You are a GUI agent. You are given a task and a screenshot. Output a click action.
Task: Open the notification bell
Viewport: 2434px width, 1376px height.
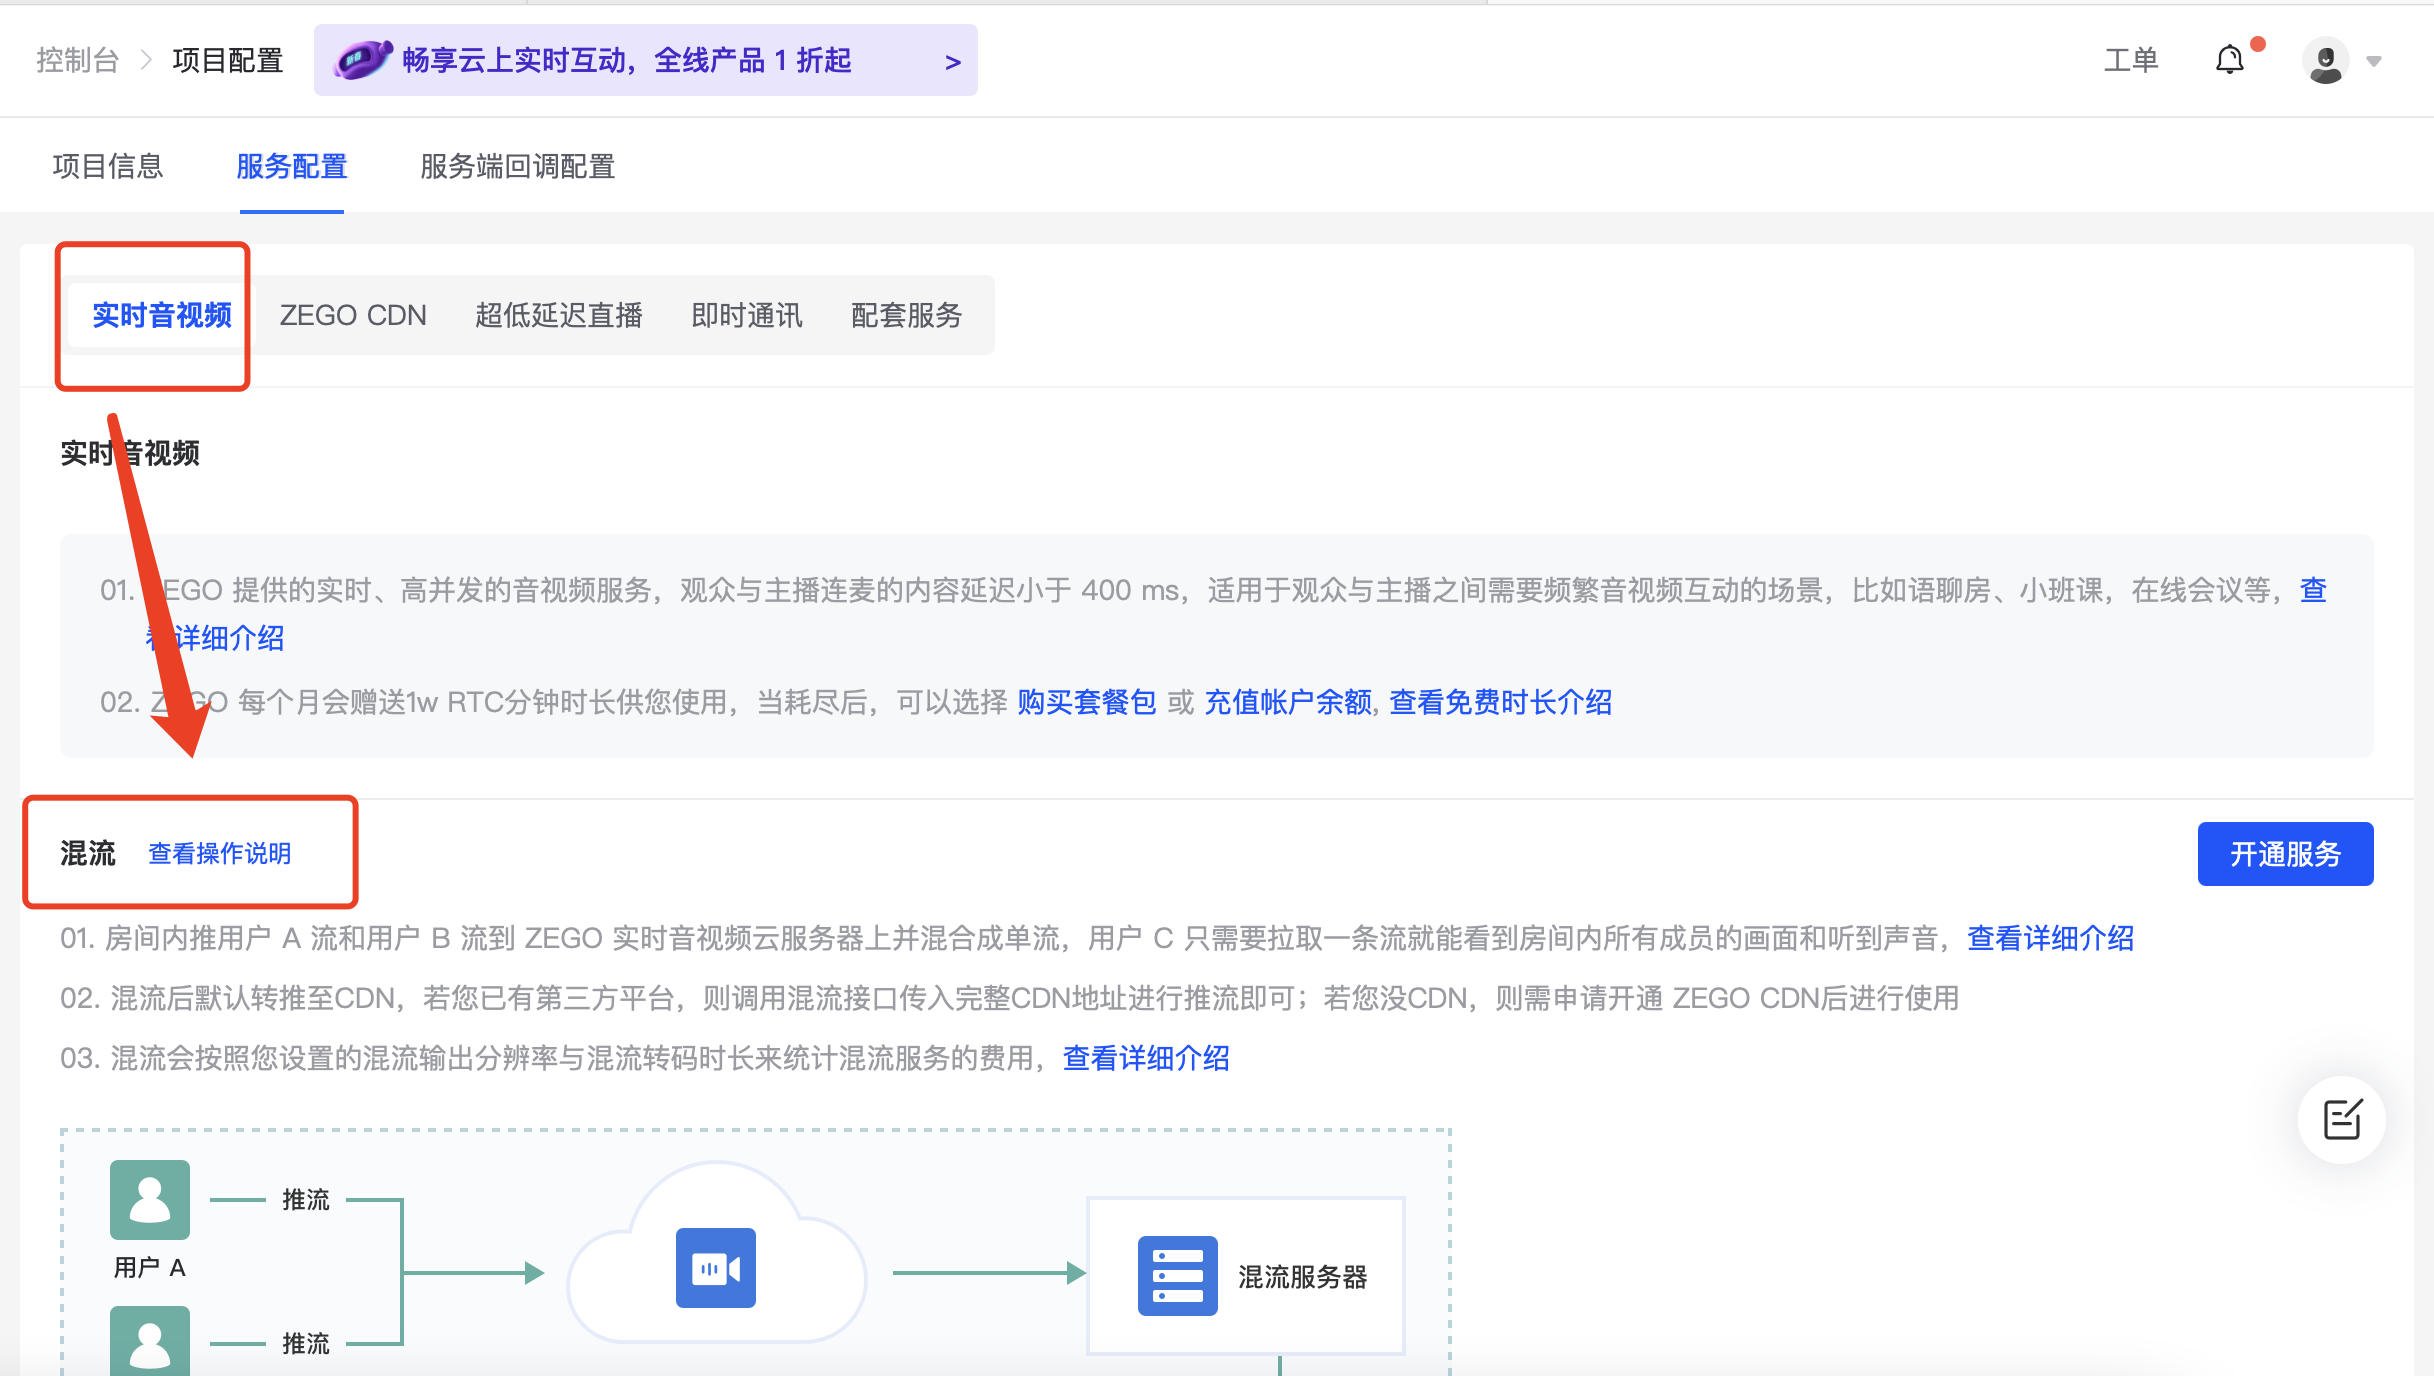click(2229, 60)
